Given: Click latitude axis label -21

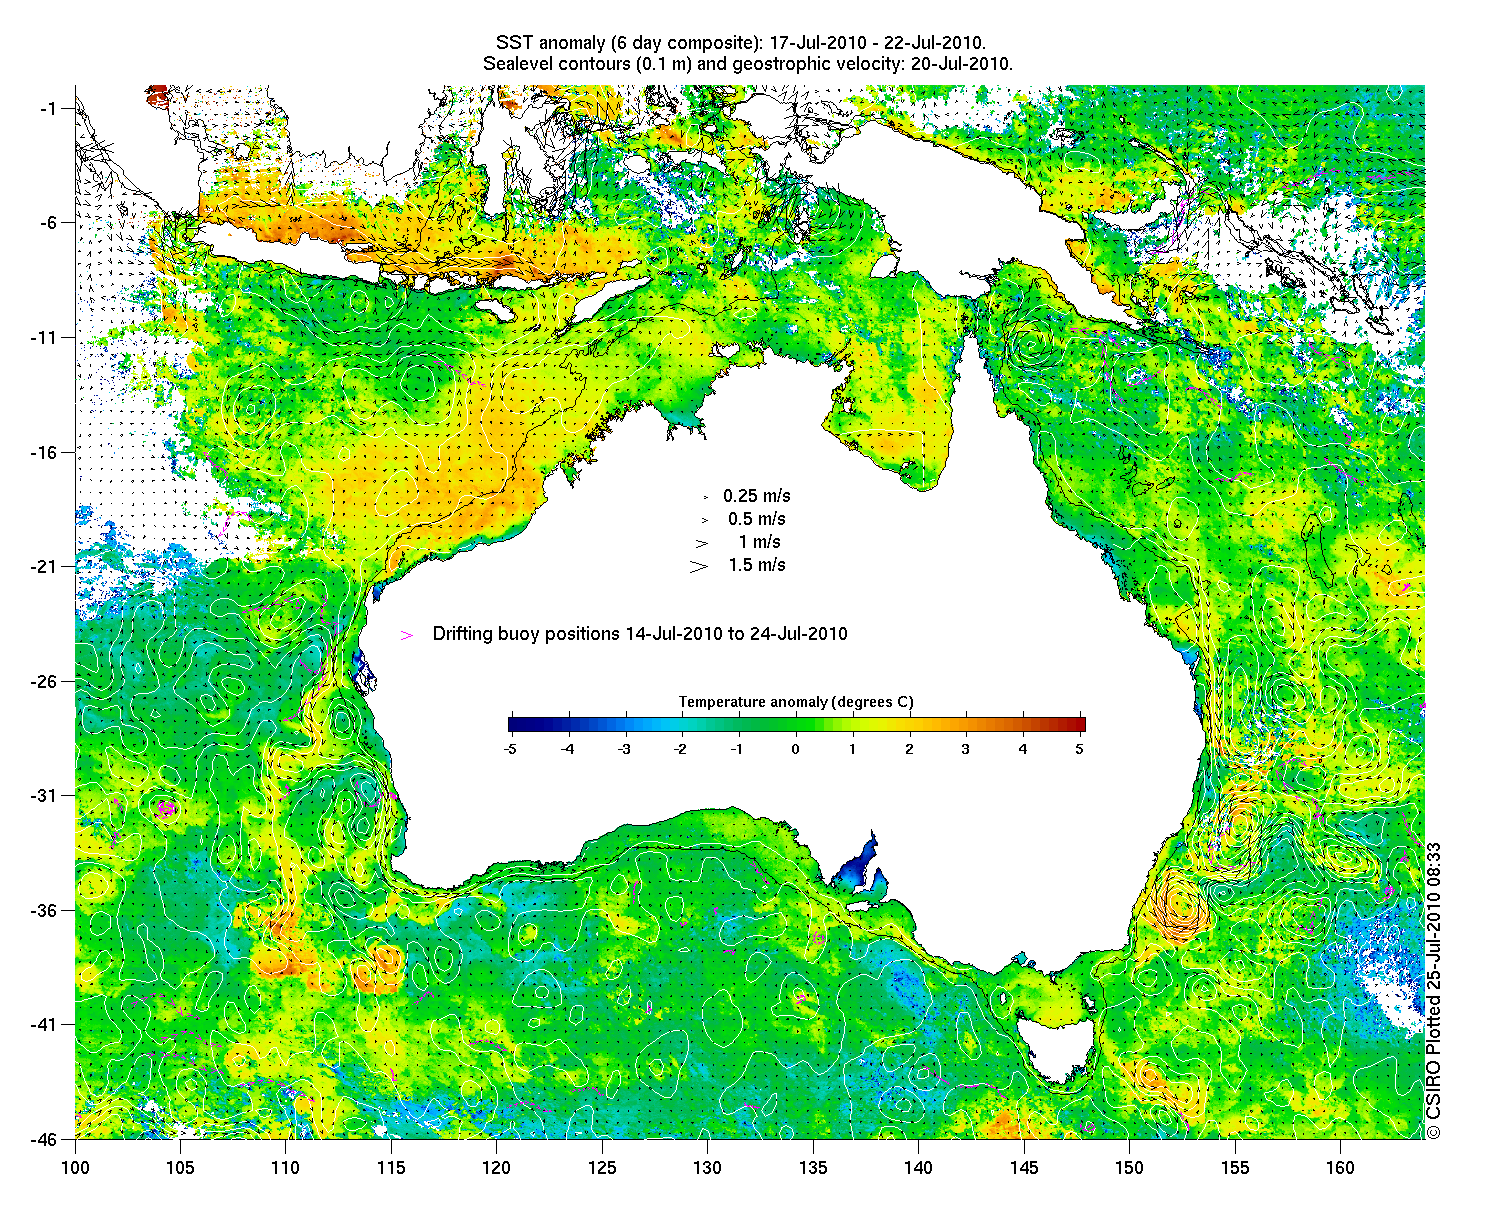Looking at the screenshot, I should [45, 566].
